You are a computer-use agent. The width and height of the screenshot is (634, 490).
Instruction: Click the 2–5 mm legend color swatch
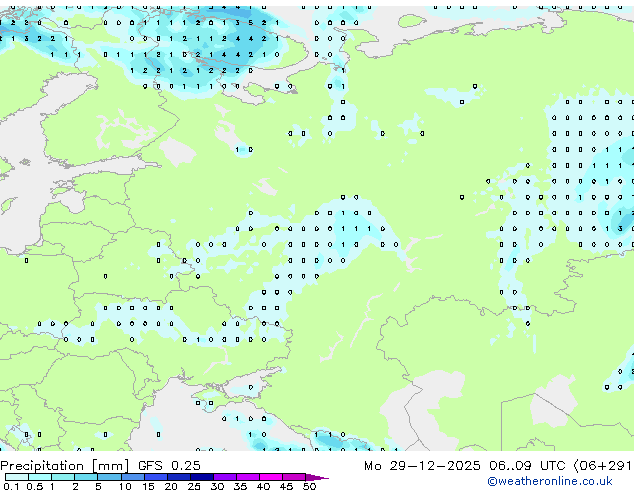point(86,477)
